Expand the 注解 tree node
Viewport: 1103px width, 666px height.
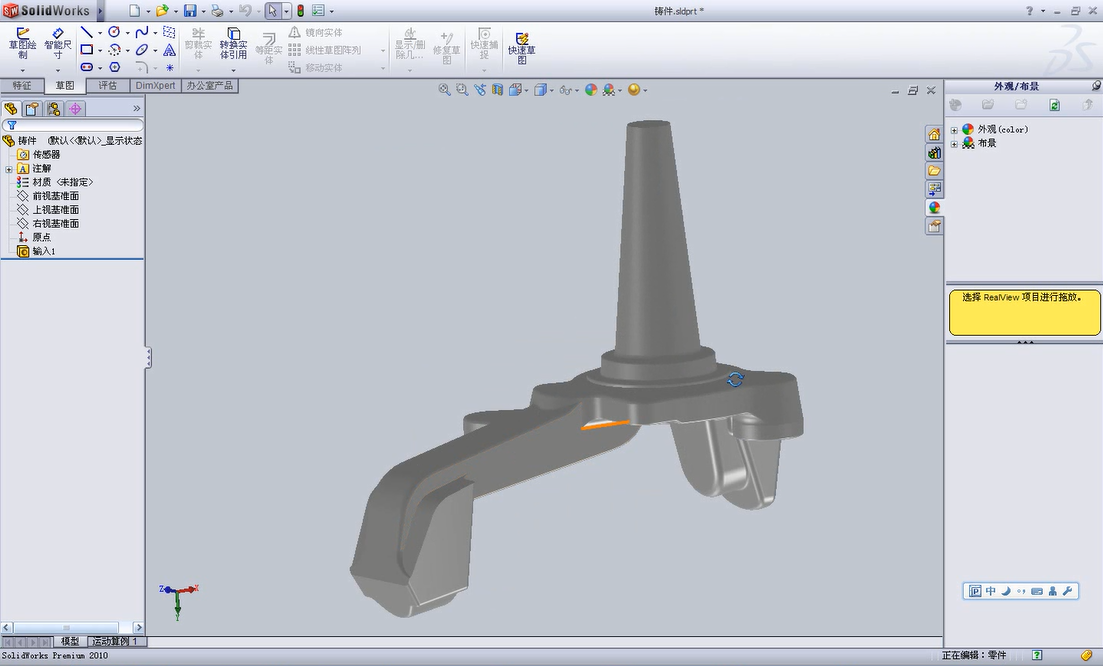pos(8,169)
